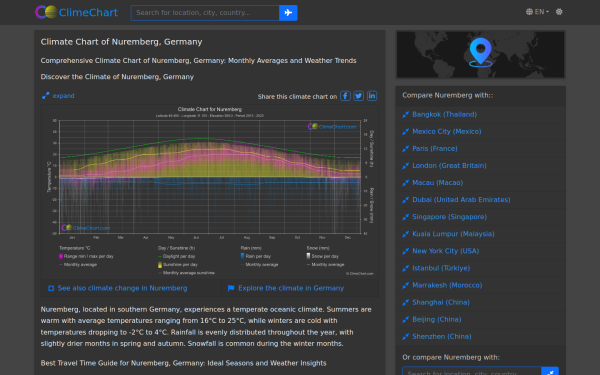
Task: Share the chart on LinkedIn
Action: coord(372,96)
